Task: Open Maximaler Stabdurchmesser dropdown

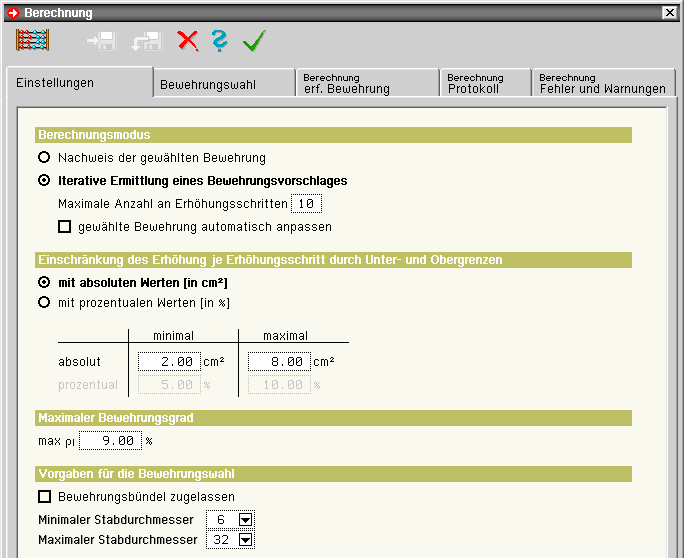Action: (245, 541)
